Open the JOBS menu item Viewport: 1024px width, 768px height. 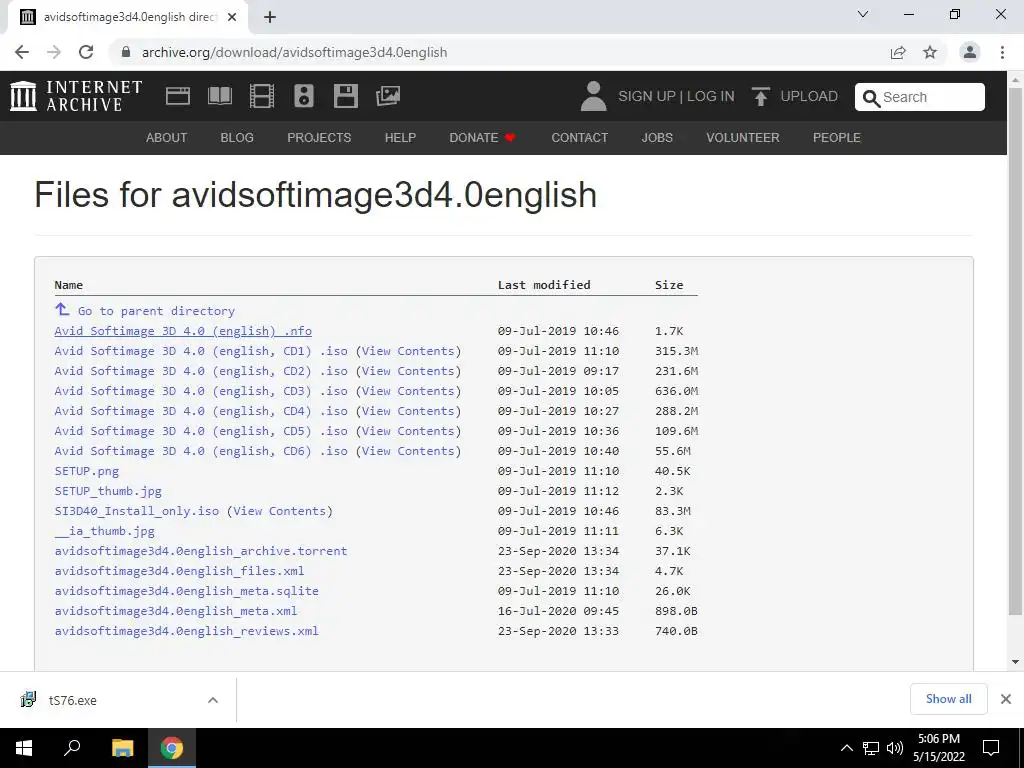(x=657, y=138)
